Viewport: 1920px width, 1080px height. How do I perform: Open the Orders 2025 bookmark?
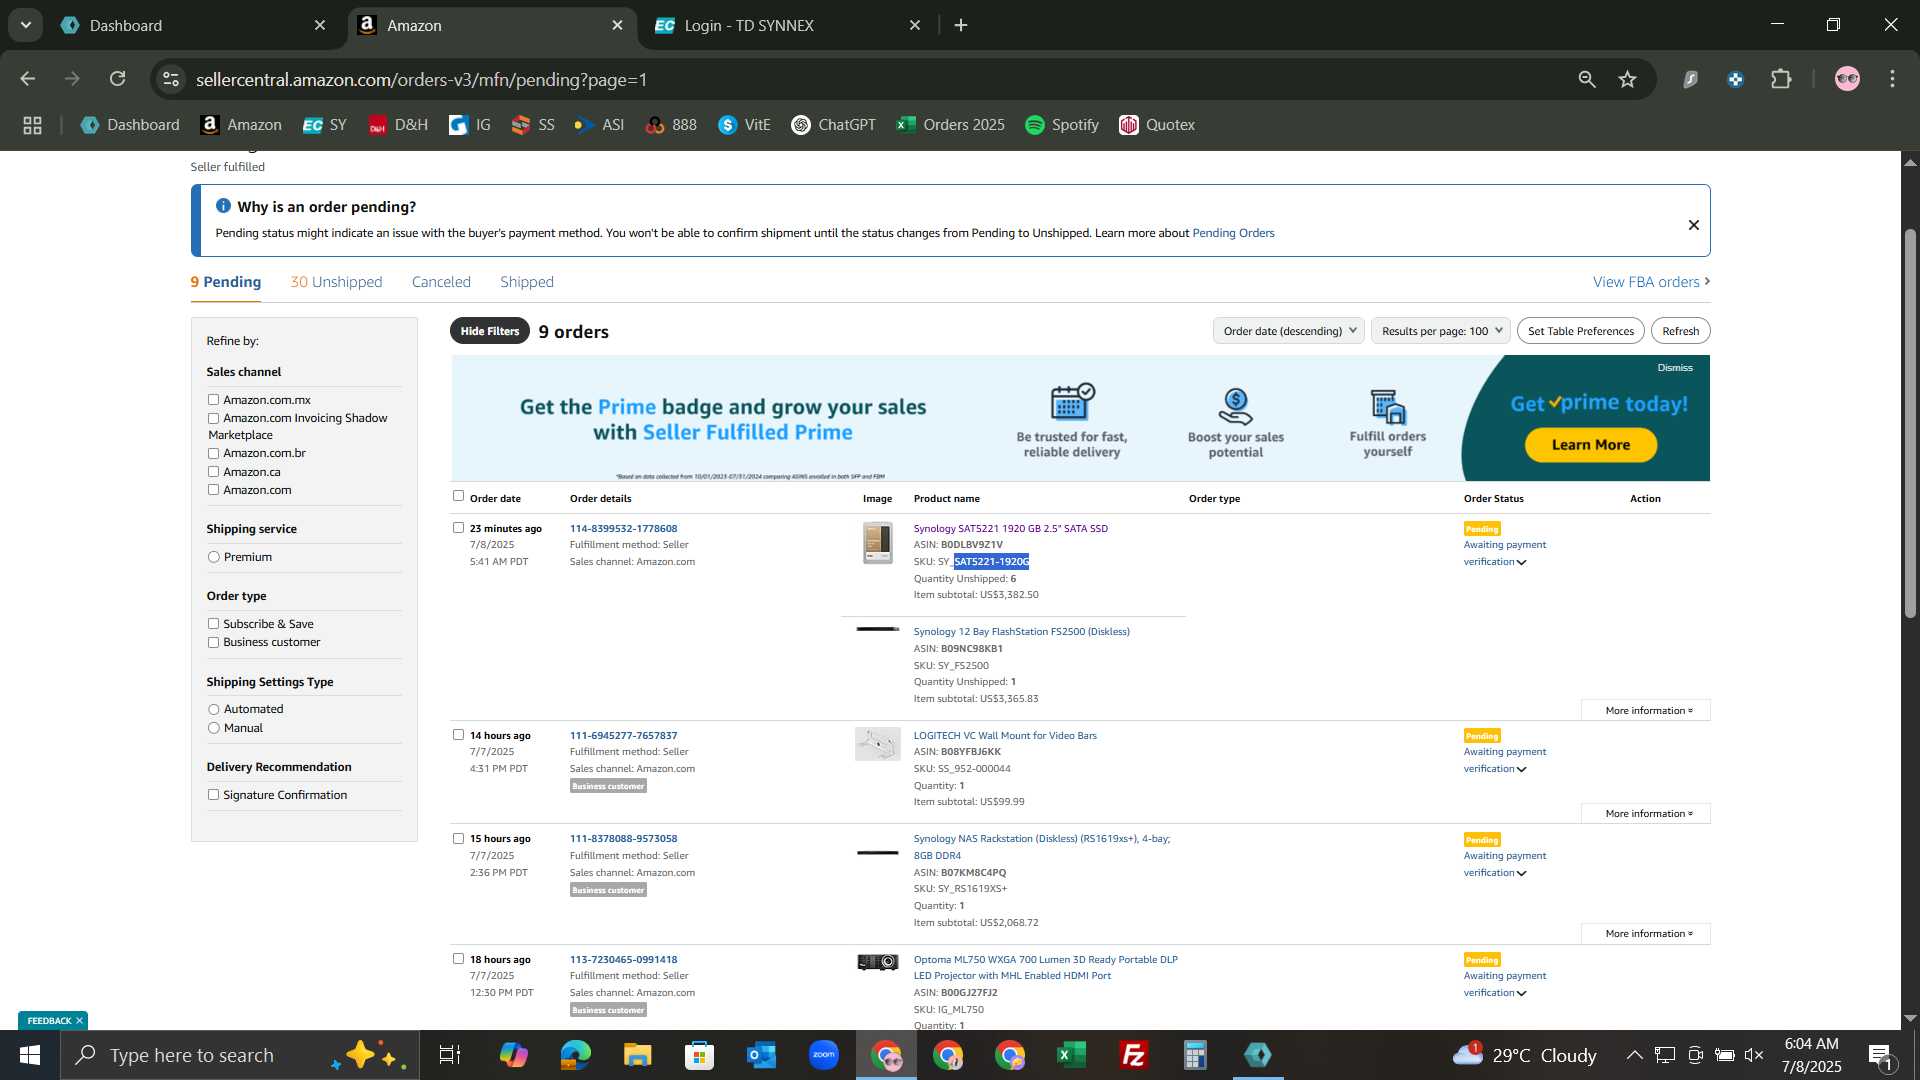pyautogui.click(x=950, y=125)
